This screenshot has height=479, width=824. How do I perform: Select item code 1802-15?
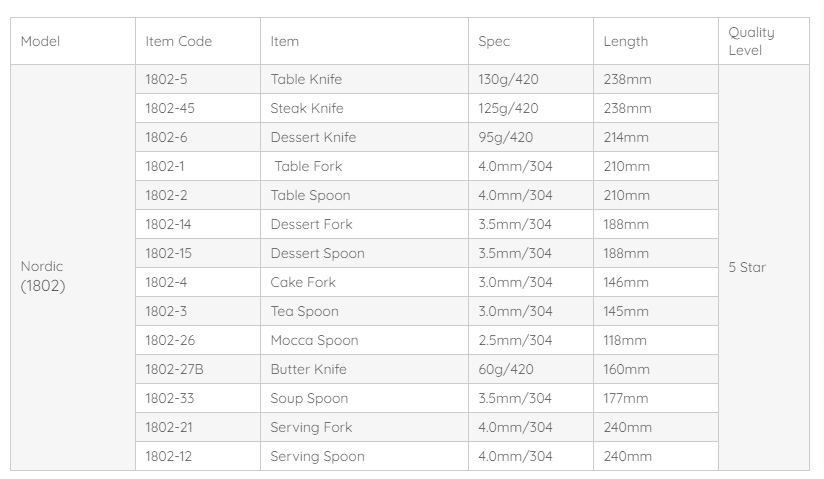(168, 253)
